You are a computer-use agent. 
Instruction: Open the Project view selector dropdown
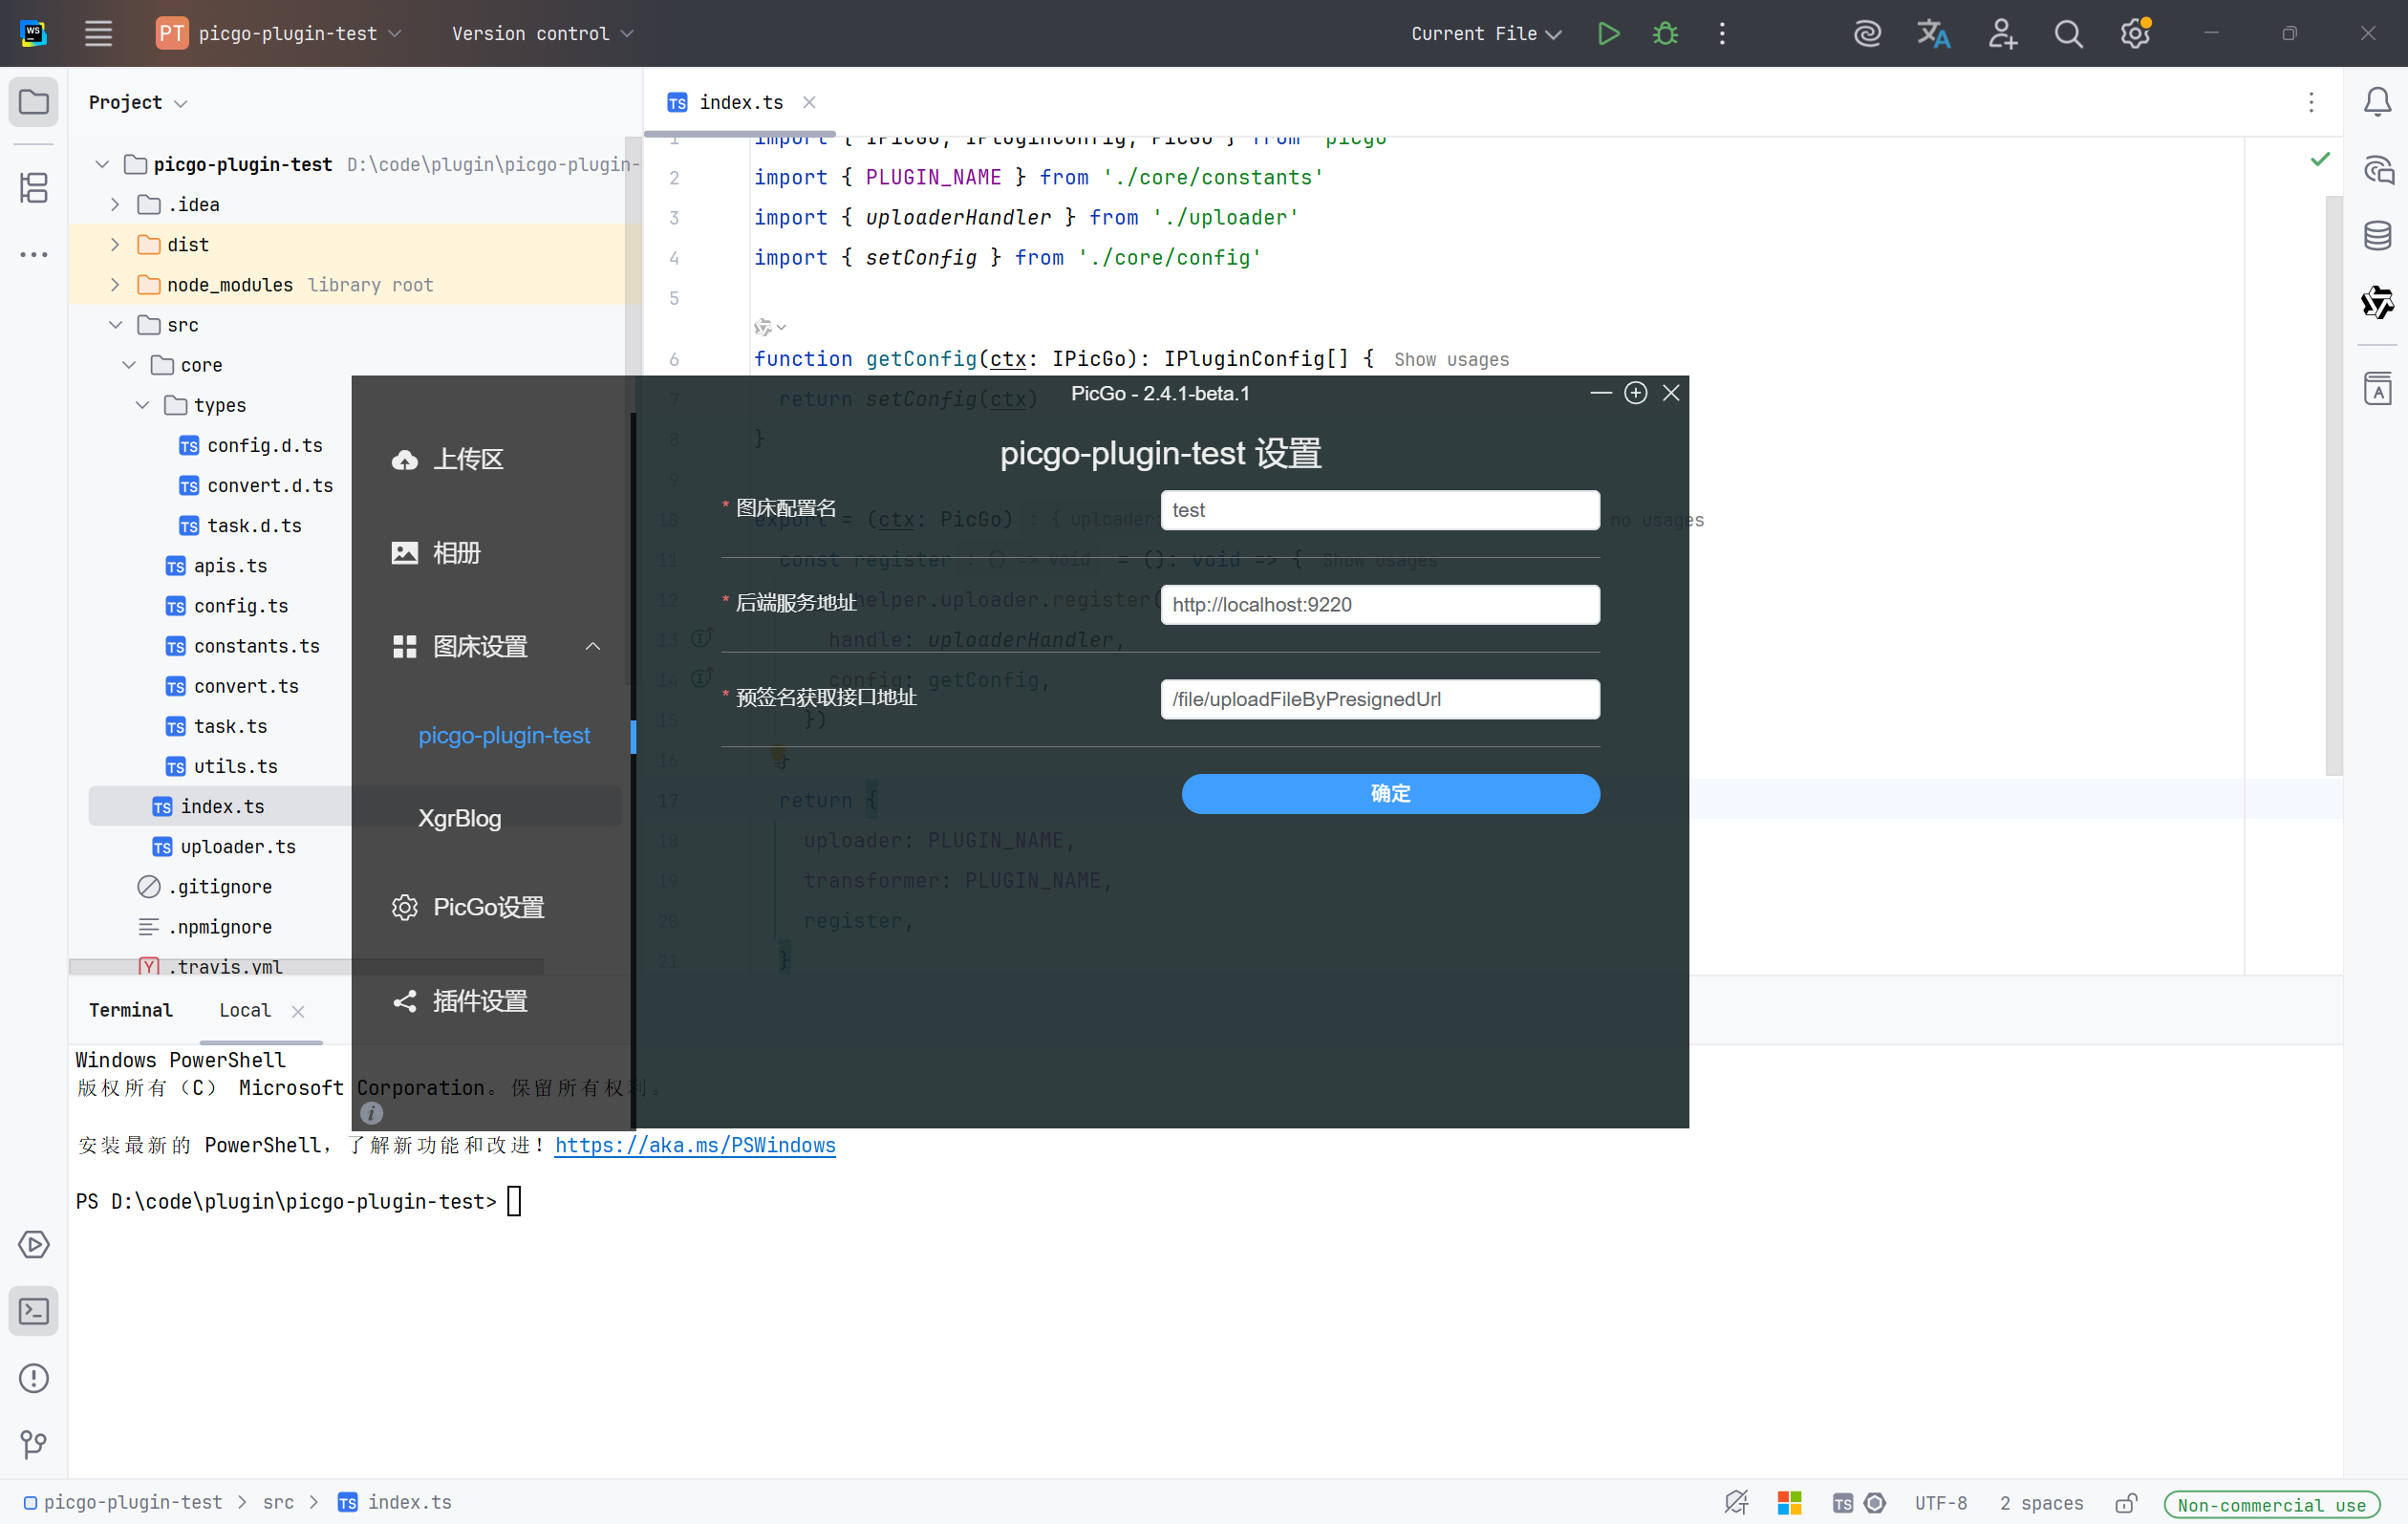pyautogui.click(x=138, y=102)
